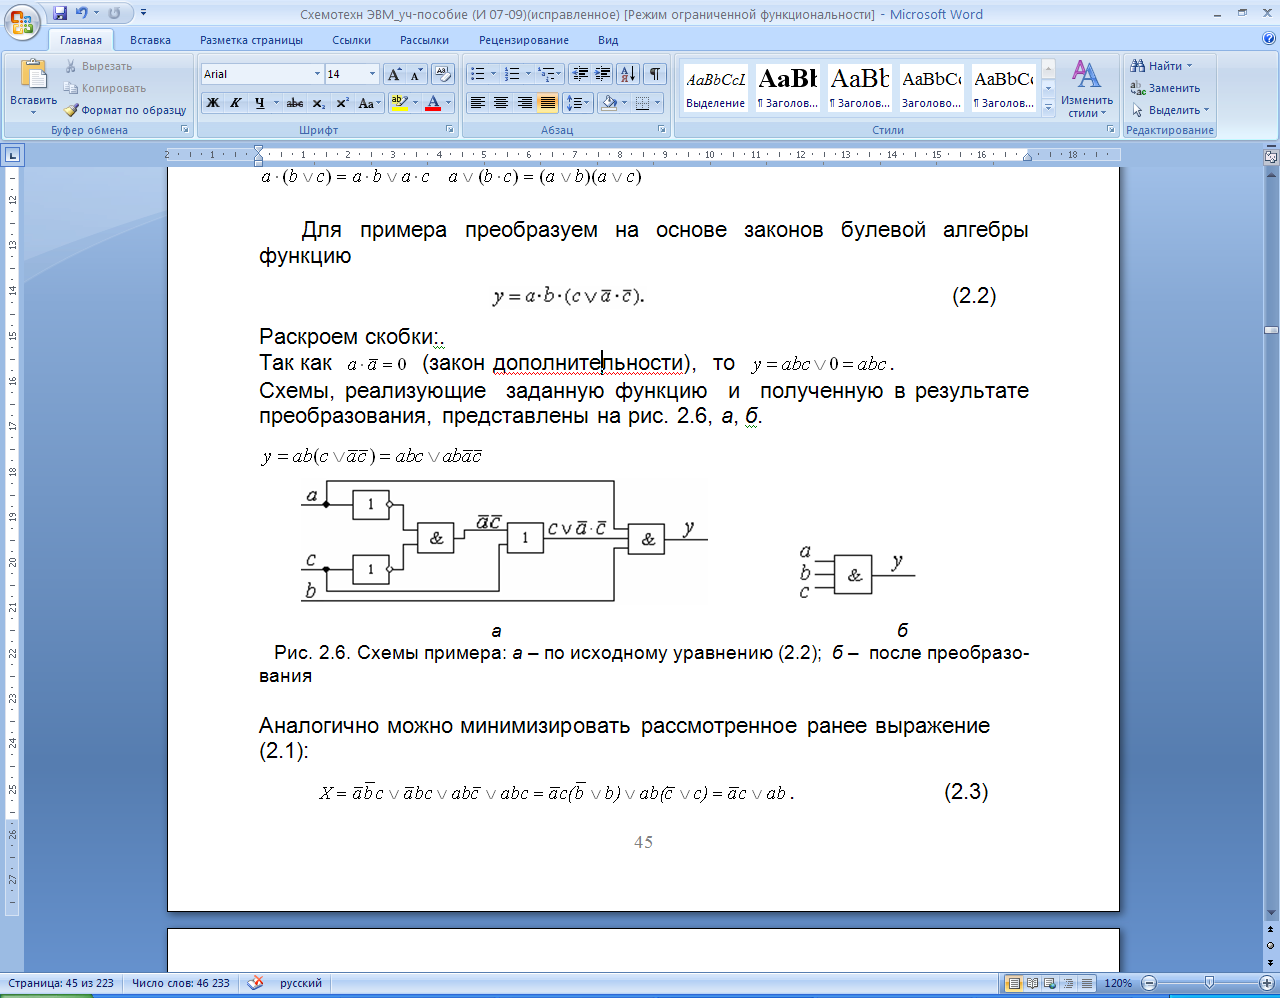
Task: Toggle Underline (Ч) formatting
Action: point(260,103)
